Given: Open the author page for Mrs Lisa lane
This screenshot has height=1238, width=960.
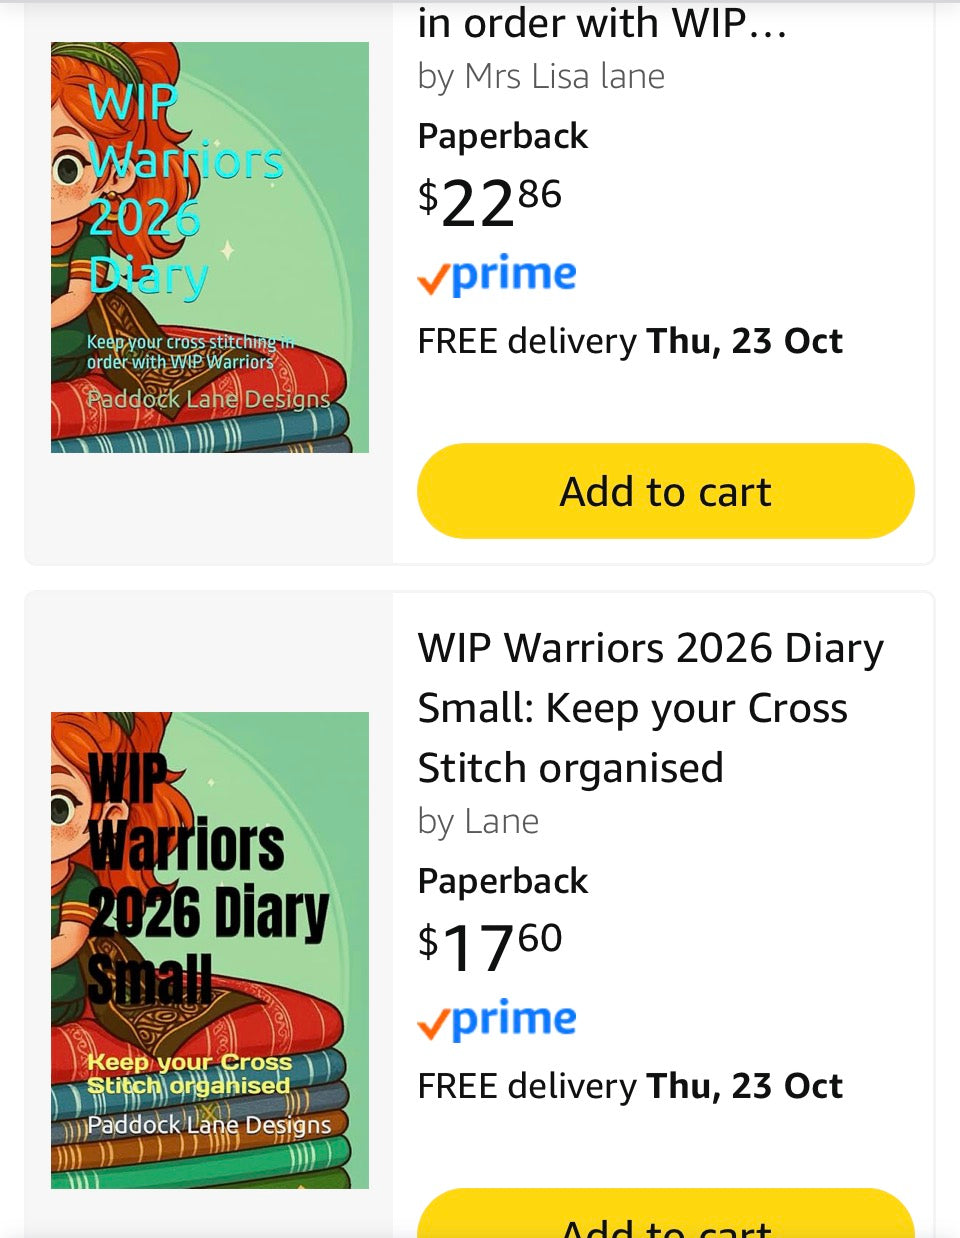Looking at the screenshot, I should coord(540,76).
